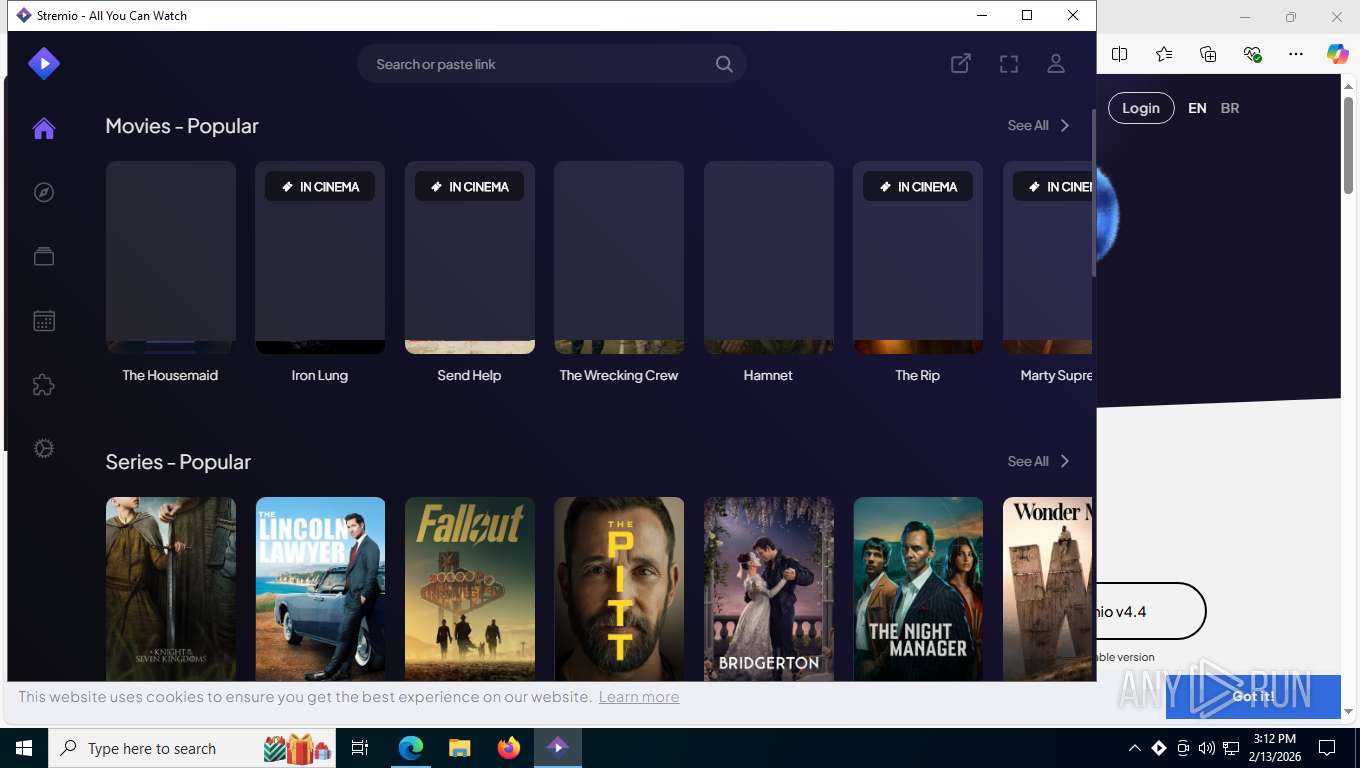The image size is (1360, 768).
Task: Switch Edge page language to BR
Action: (x=1230, y=108)
